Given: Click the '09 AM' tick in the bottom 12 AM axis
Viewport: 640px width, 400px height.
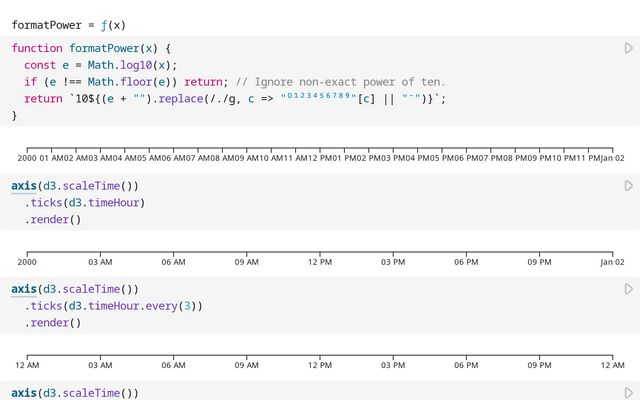Looking at the screenshot, I should click(247, 365).
